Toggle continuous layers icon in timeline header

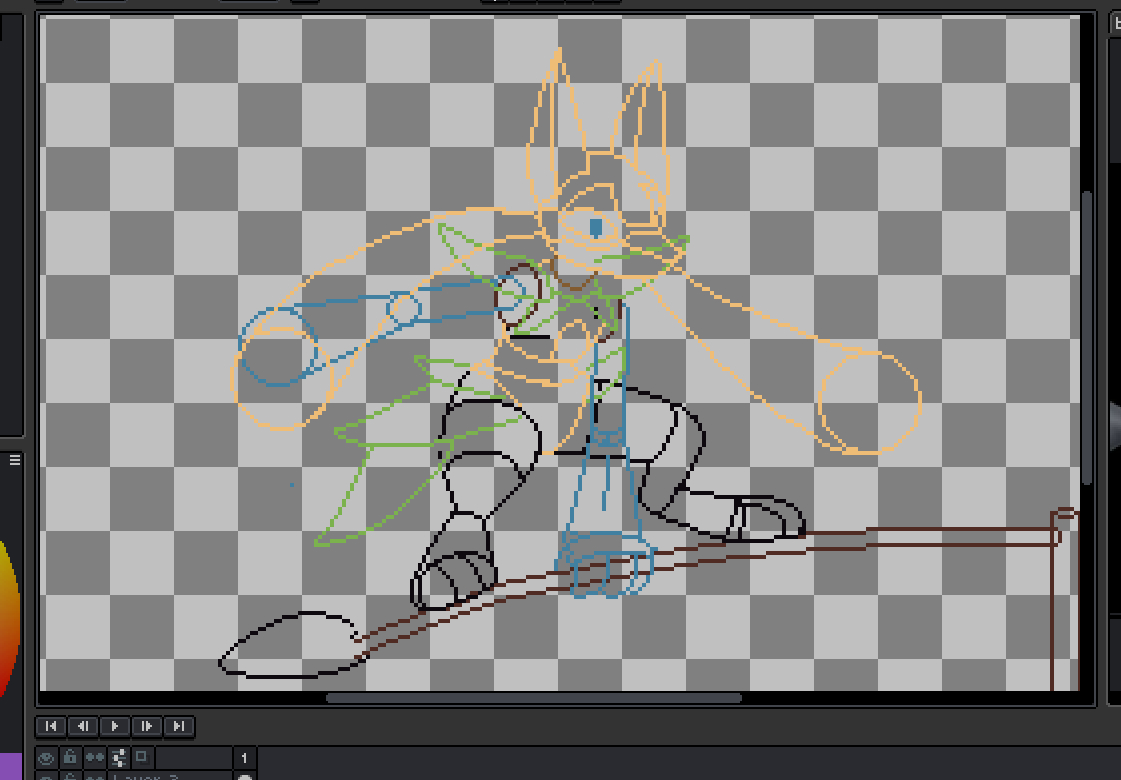[x=94, y=757]
